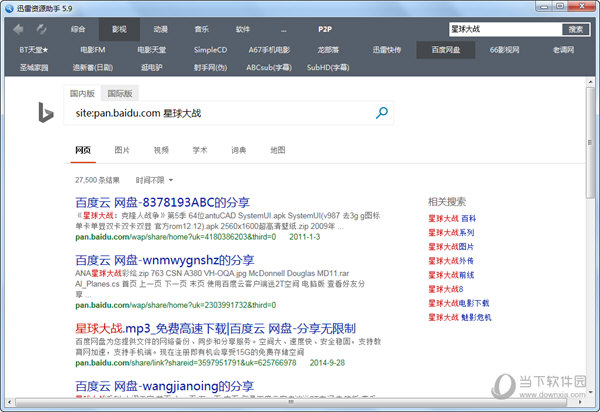
Task: Select the BT天堂 source
Action: (x=34, y=50)
